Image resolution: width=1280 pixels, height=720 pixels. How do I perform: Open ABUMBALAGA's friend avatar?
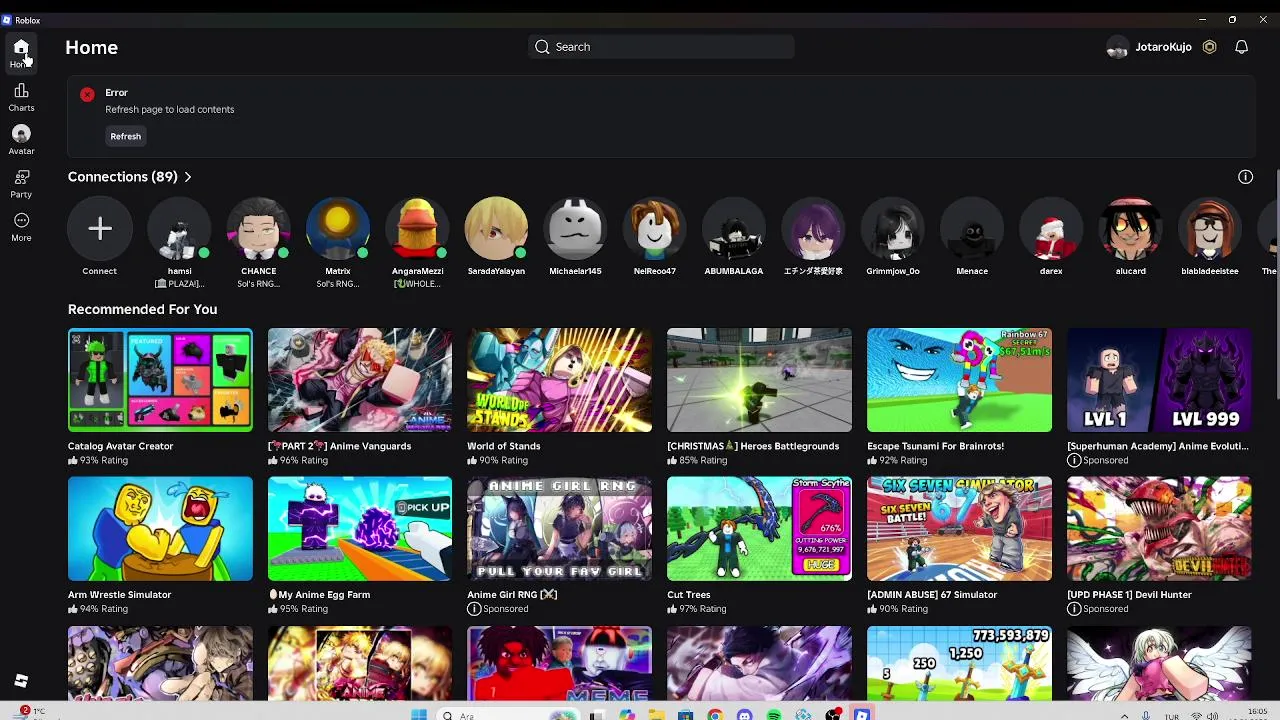click(733, 229)
